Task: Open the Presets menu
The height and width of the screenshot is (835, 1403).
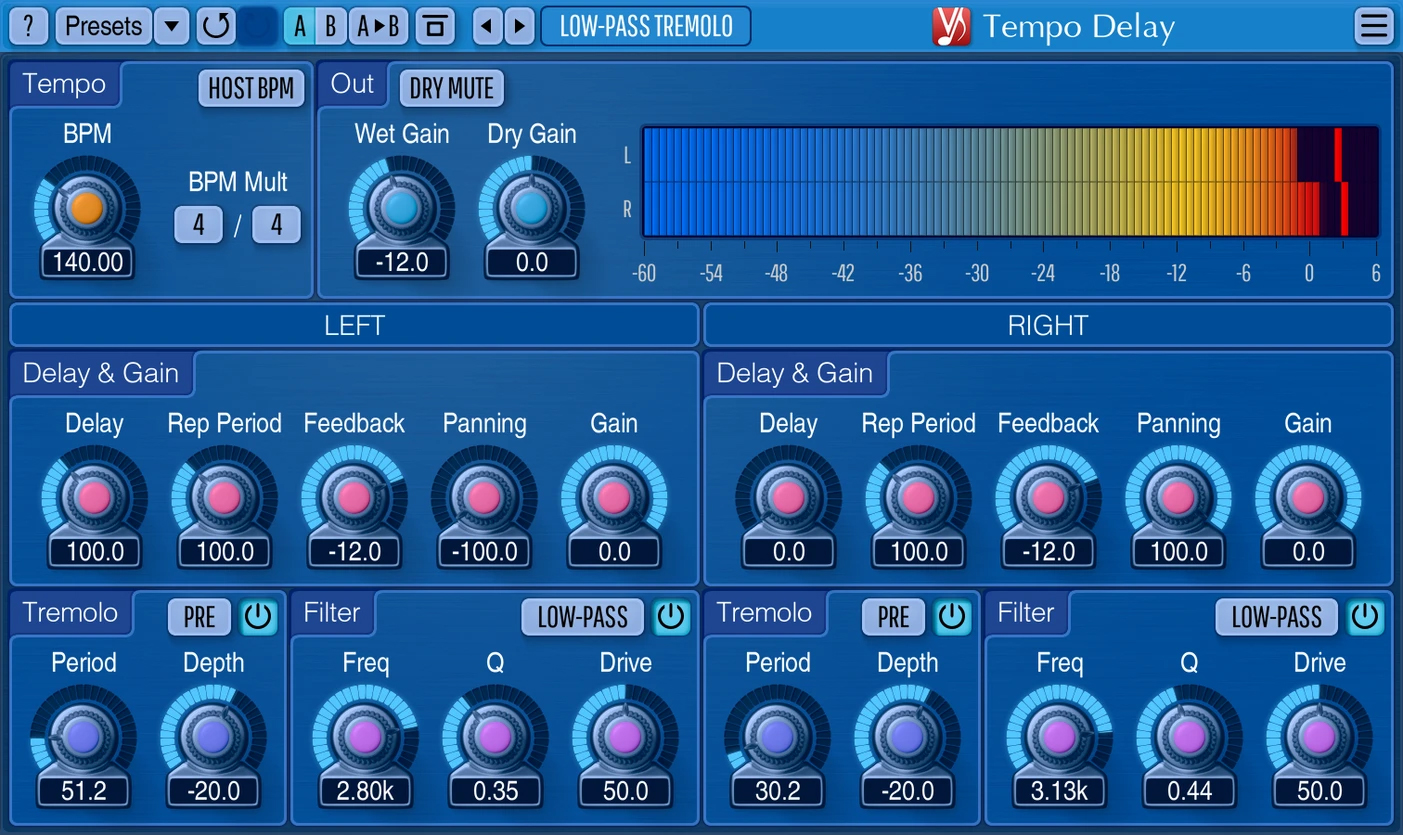Action: point(103,26)
